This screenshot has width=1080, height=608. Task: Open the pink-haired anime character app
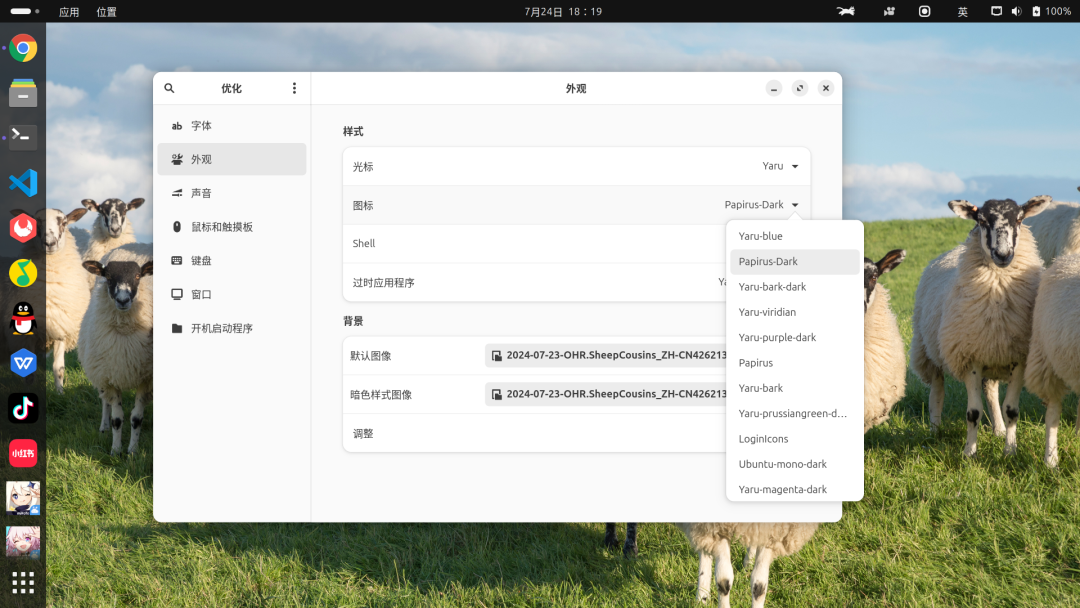pyautogui.click(x=23, y=542)
